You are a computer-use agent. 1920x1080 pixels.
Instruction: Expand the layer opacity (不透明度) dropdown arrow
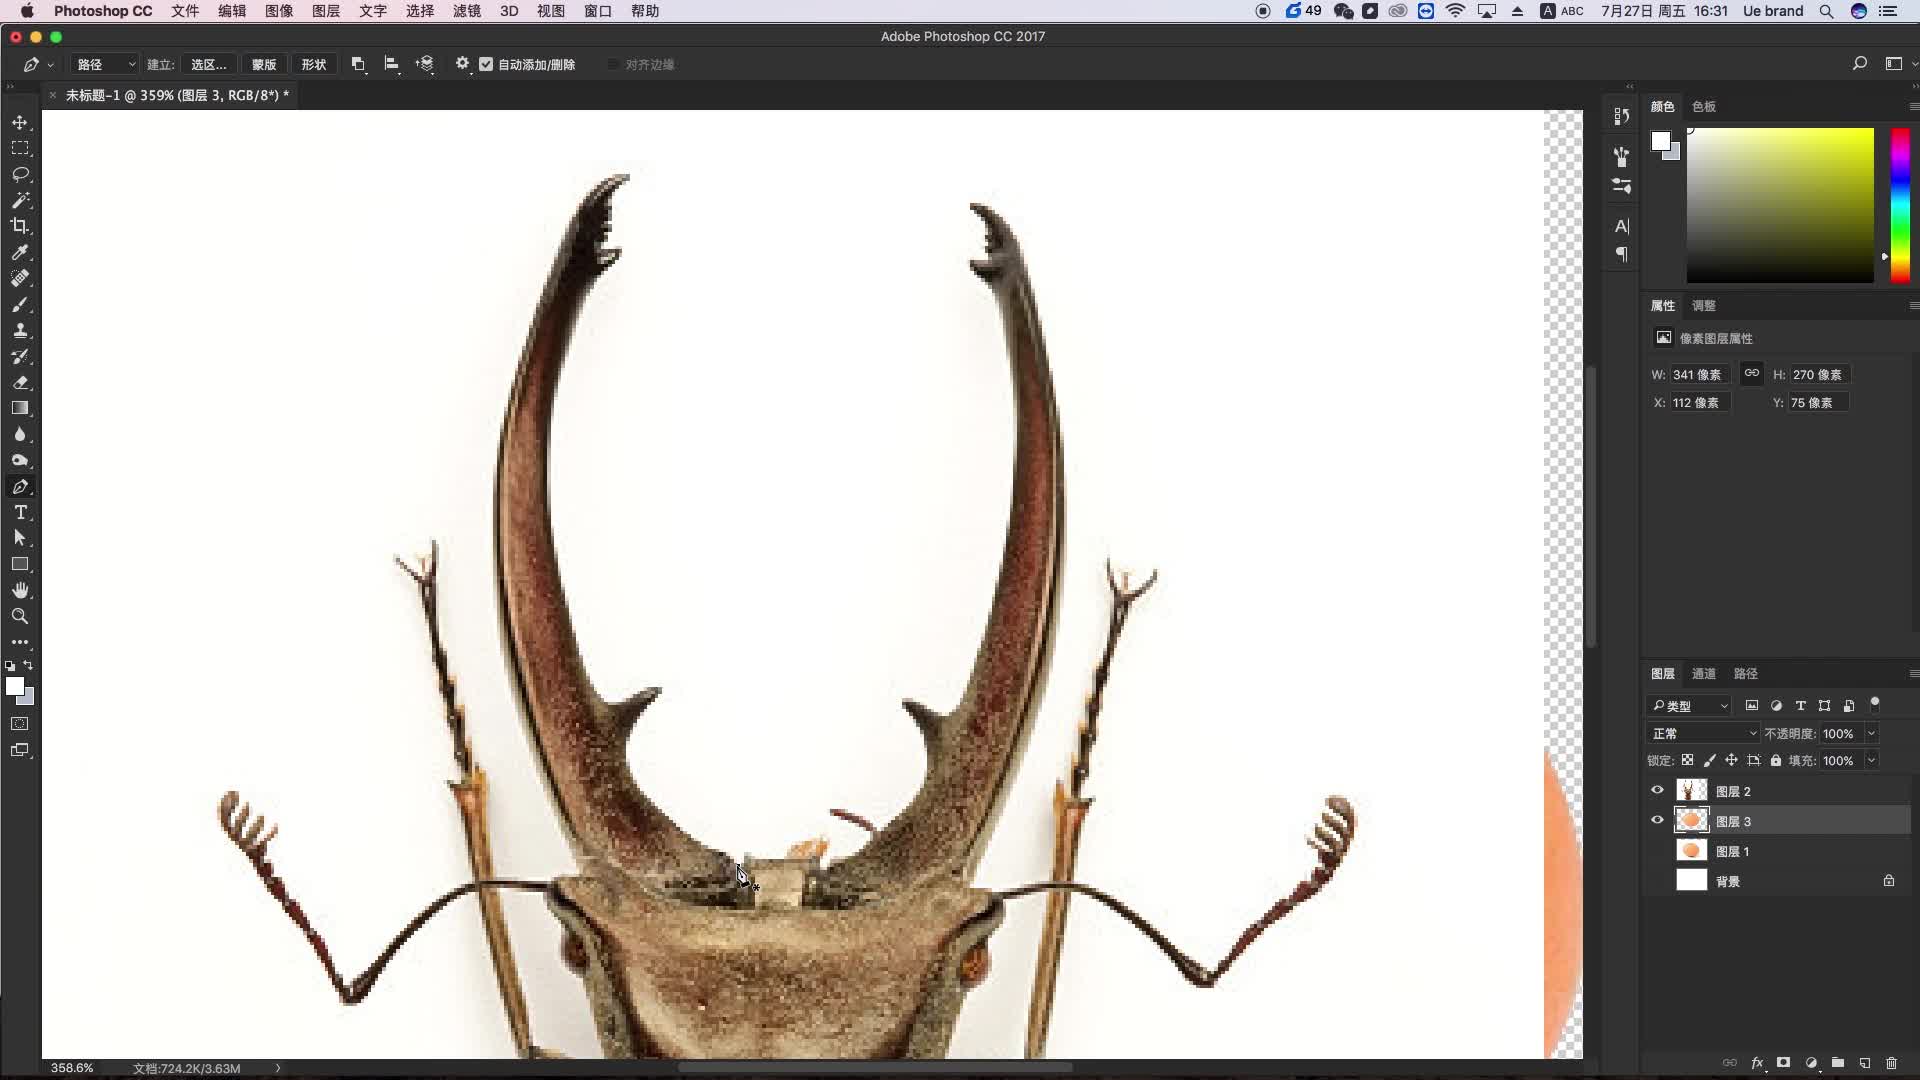pos(1871,733)
